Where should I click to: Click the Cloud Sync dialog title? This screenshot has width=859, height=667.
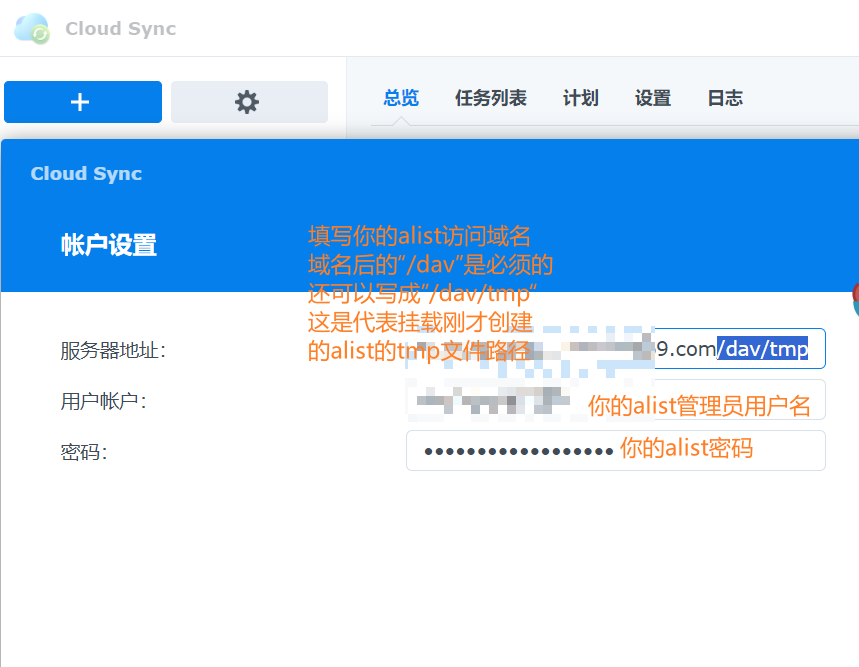[x=86, y=174]
